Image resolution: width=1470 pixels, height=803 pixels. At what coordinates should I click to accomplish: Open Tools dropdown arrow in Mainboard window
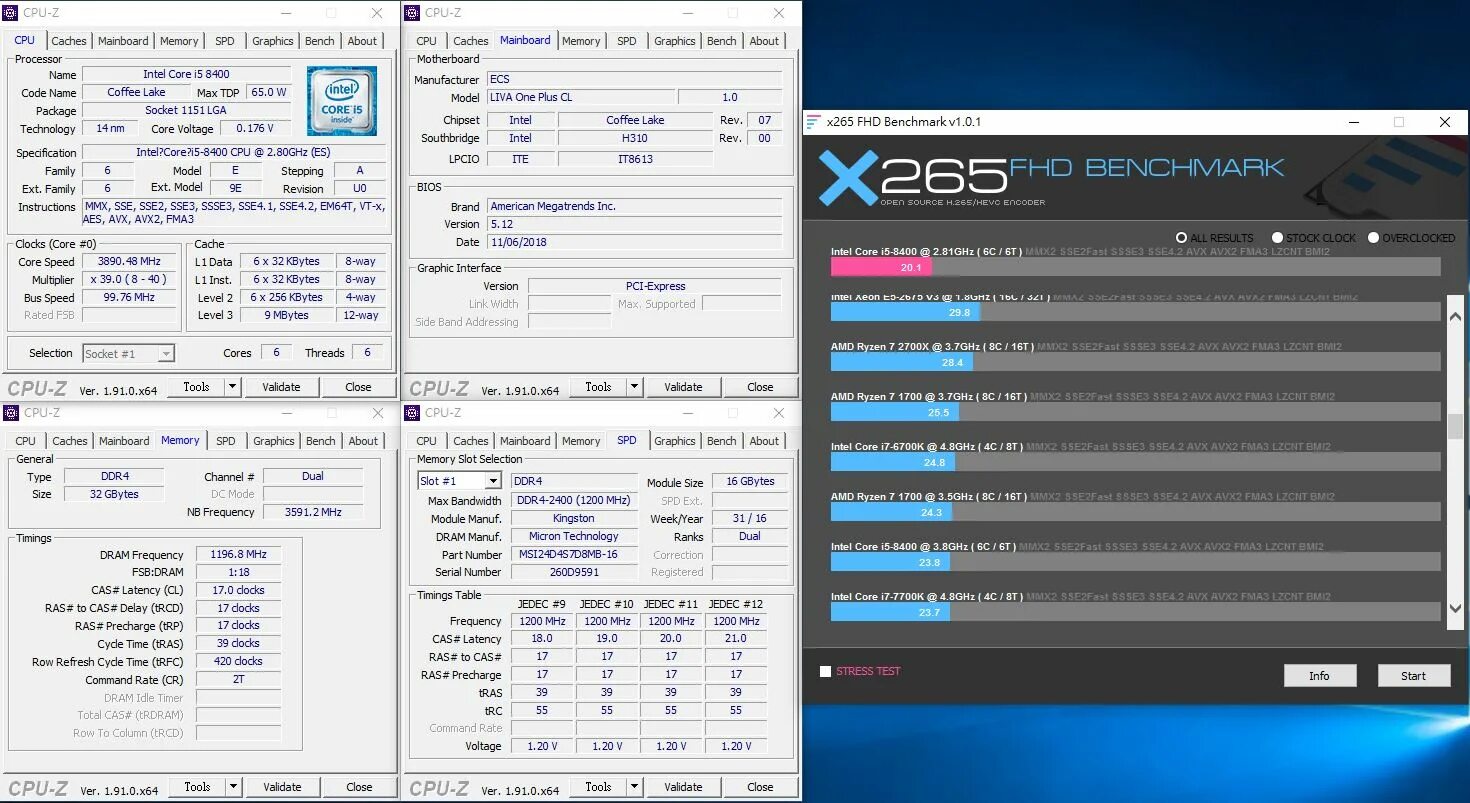634,387
